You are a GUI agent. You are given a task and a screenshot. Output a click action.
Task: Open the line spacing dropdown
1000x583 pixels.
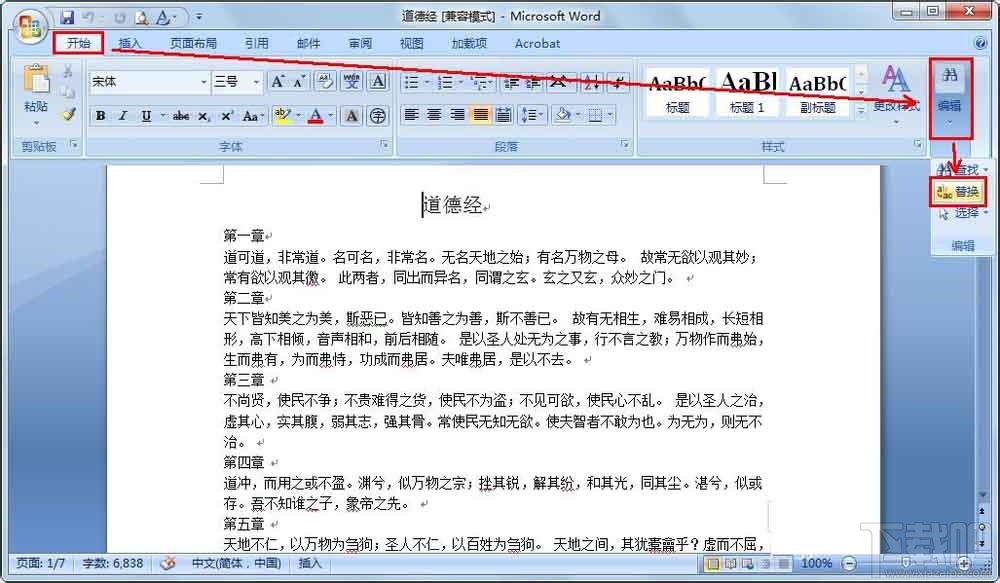click(x=531, y=115)
